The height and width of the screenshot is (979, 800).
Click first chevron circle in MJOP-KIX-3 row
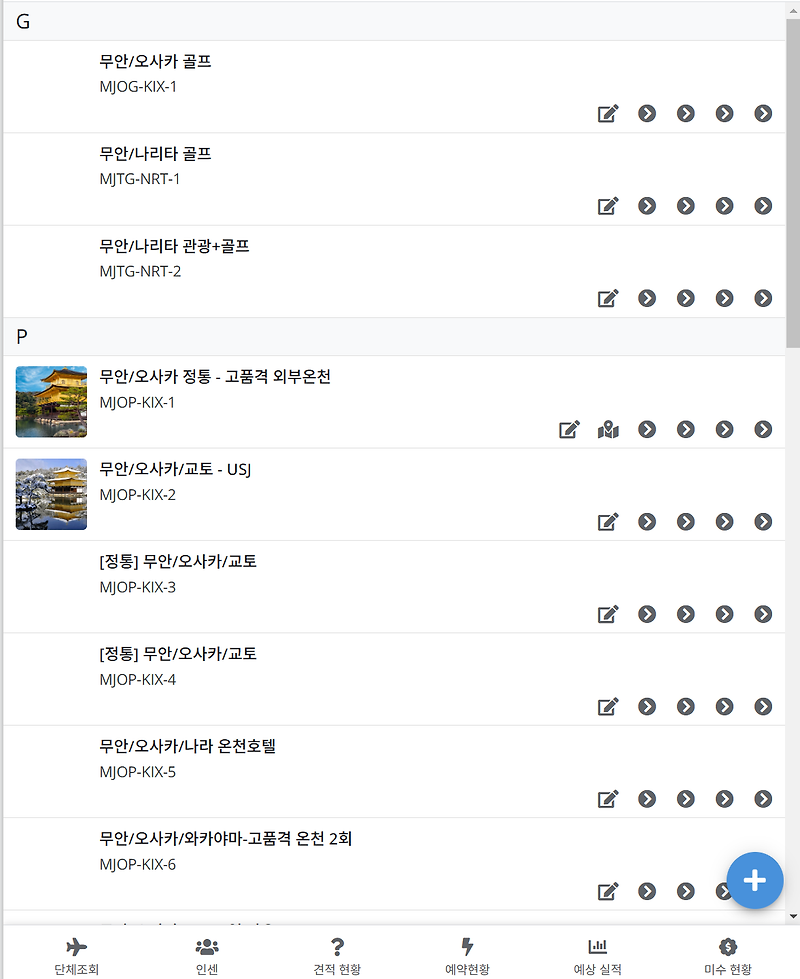point(647,614)
